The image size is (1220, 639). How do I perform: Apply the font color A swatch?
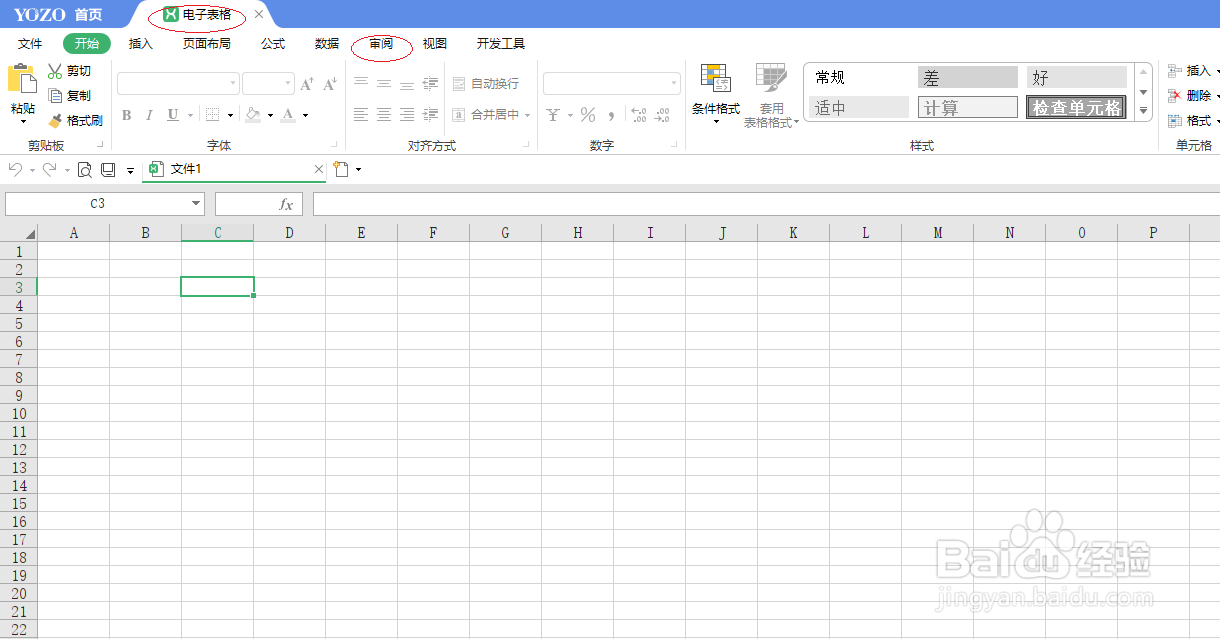click(288, 115)
